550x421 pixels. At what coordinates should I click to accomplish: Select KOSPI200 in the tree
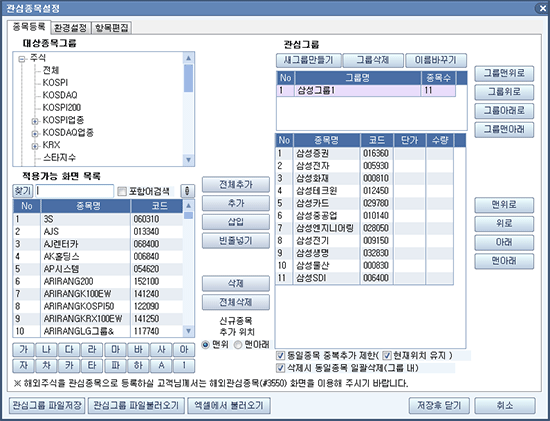tap(62, 107)
